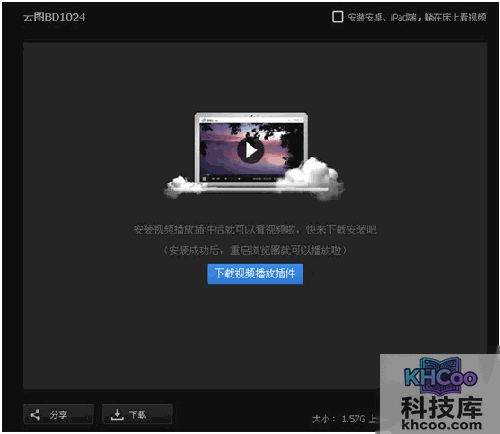Screen dimensions: 500x434
Task: Click the phone/tablet install icon at top right
Action: pos(337,17)
